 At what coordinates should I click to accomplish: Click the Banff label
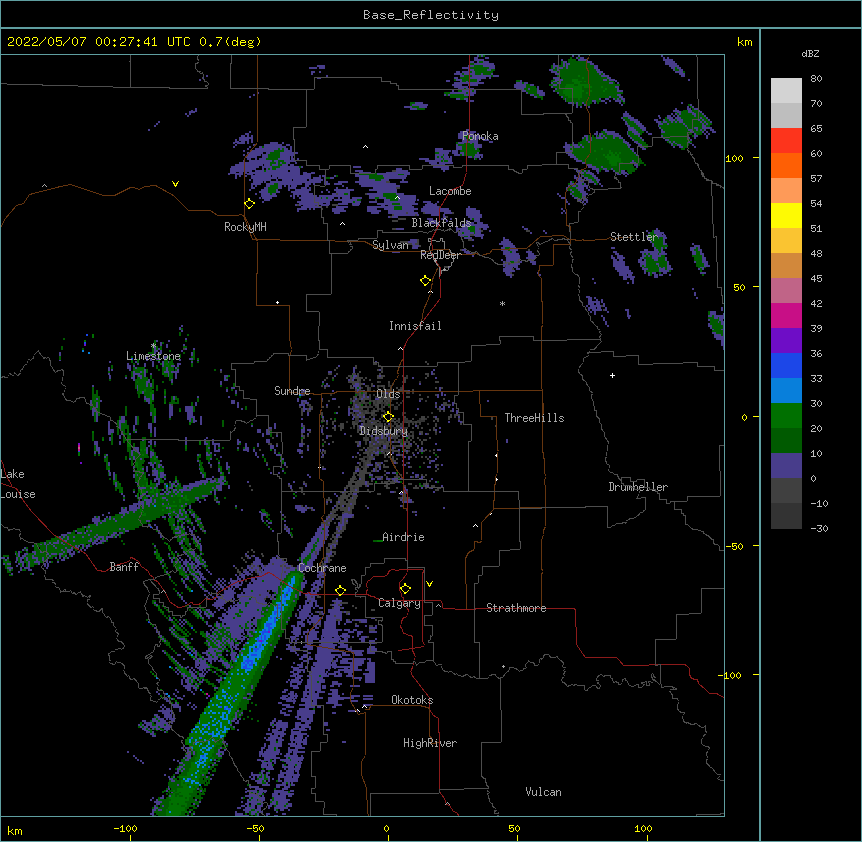124,567
